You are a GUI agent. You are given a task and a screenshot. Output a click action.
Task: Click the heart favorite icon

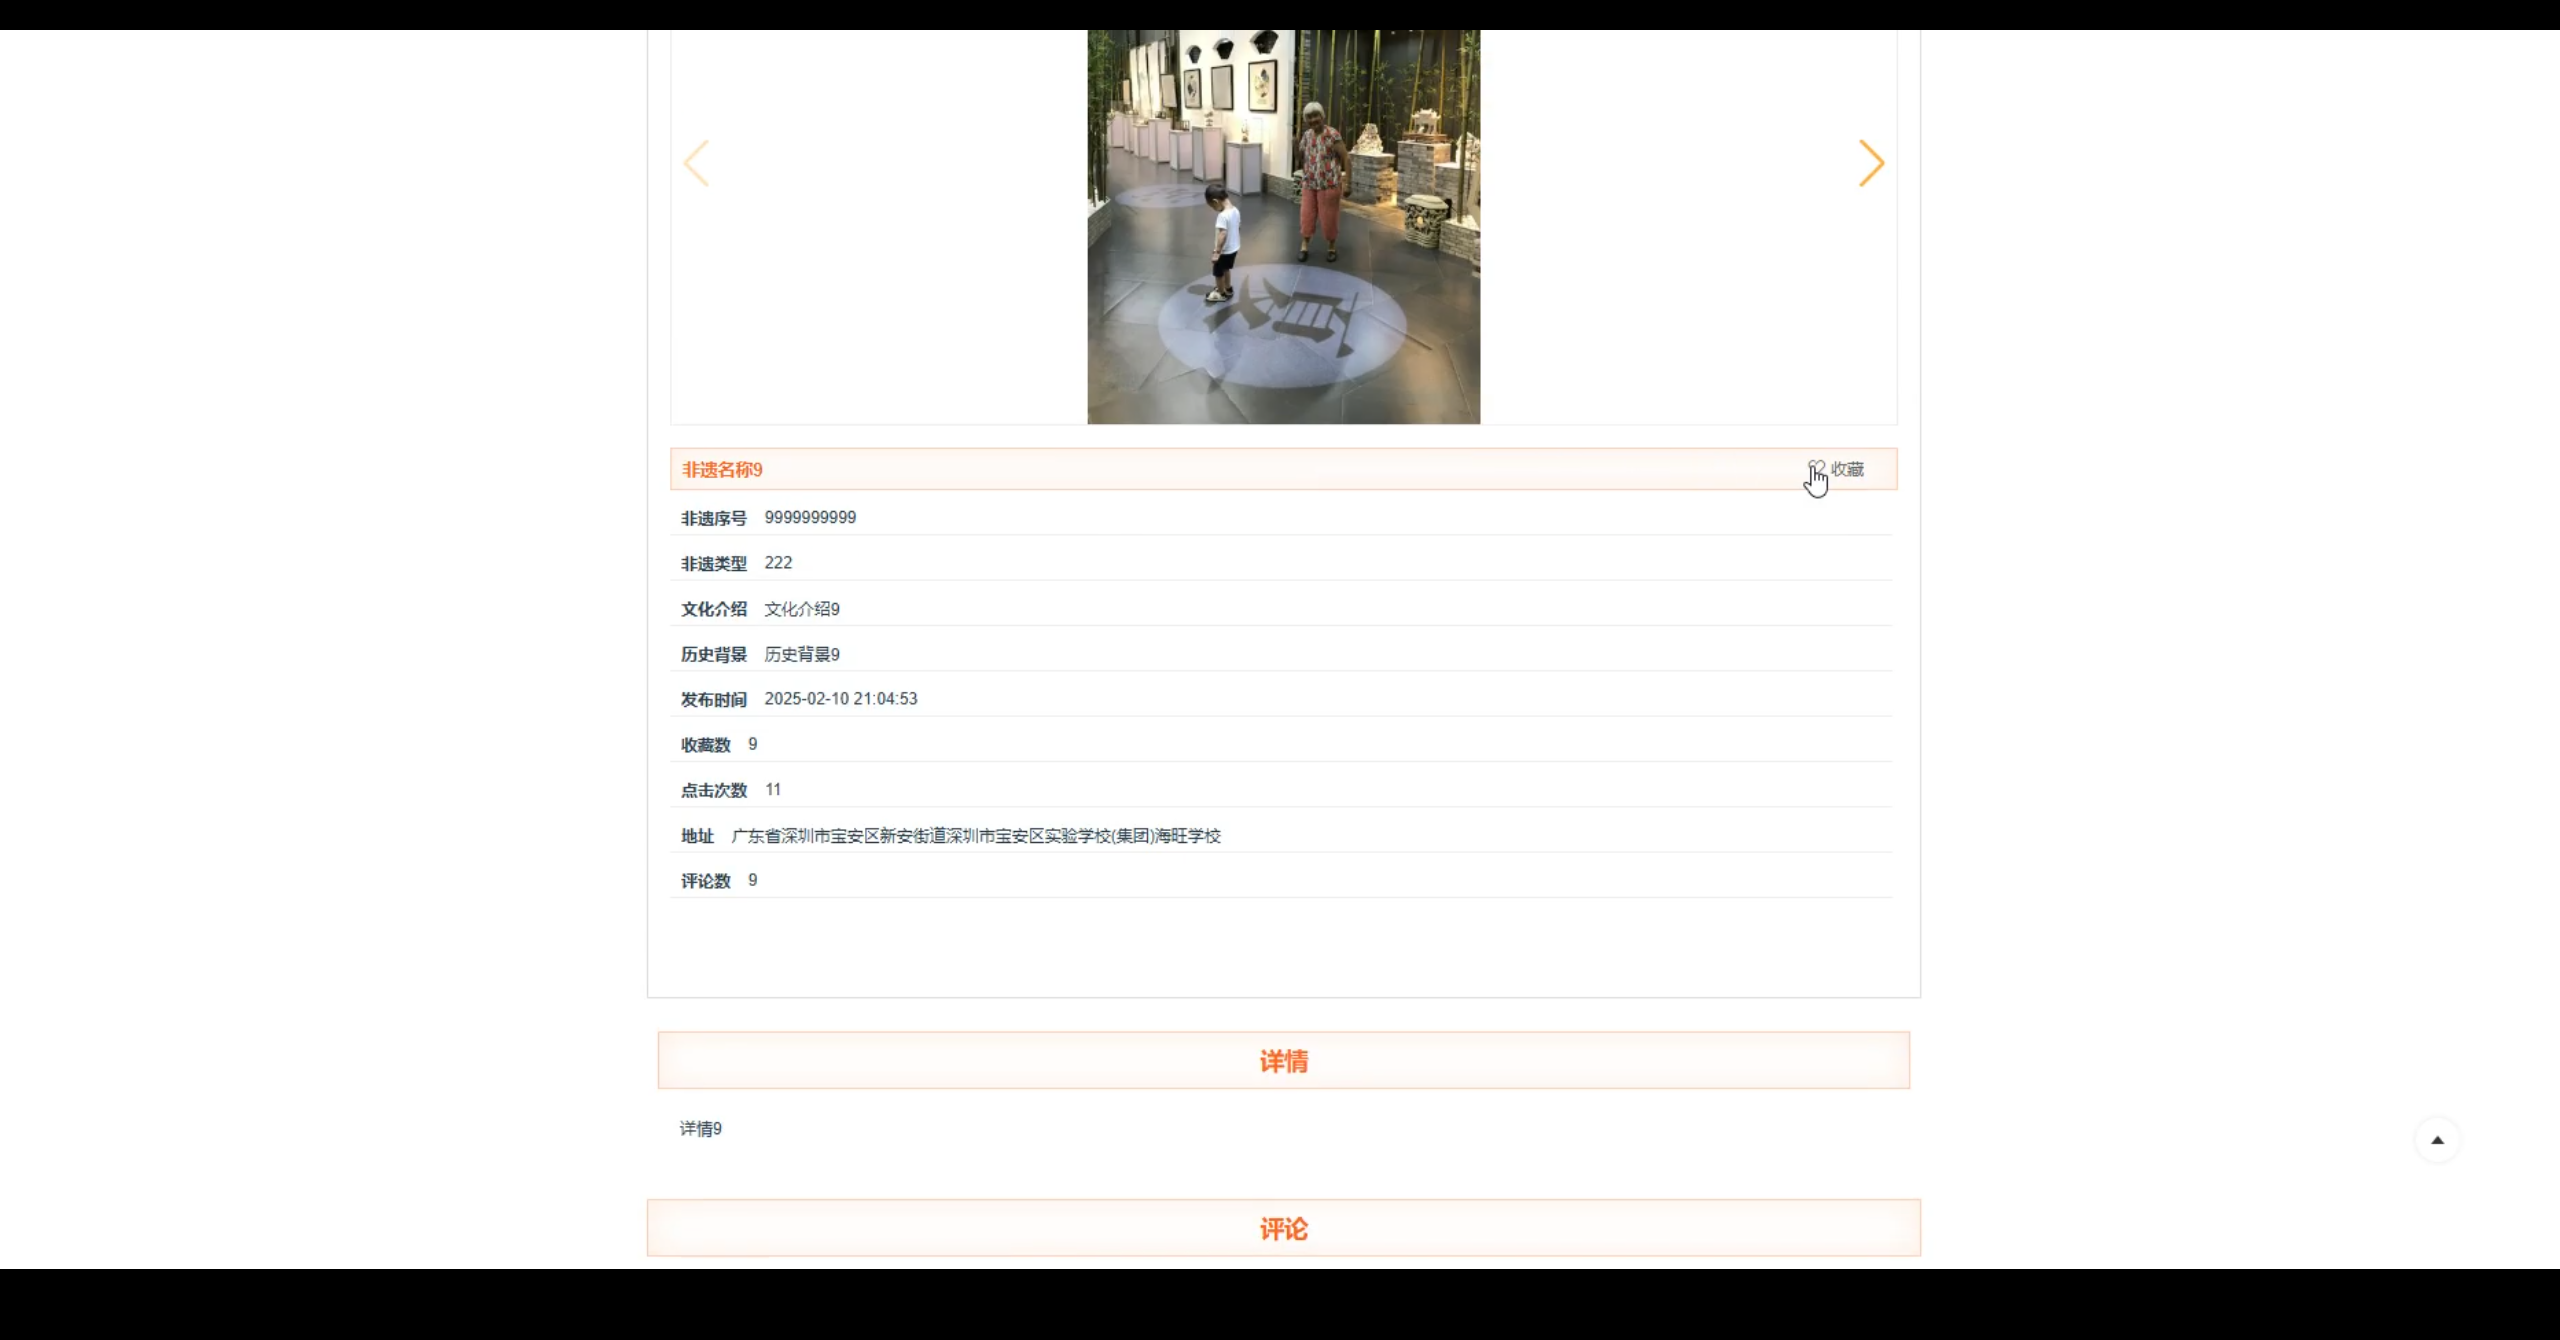point(1816,468)
